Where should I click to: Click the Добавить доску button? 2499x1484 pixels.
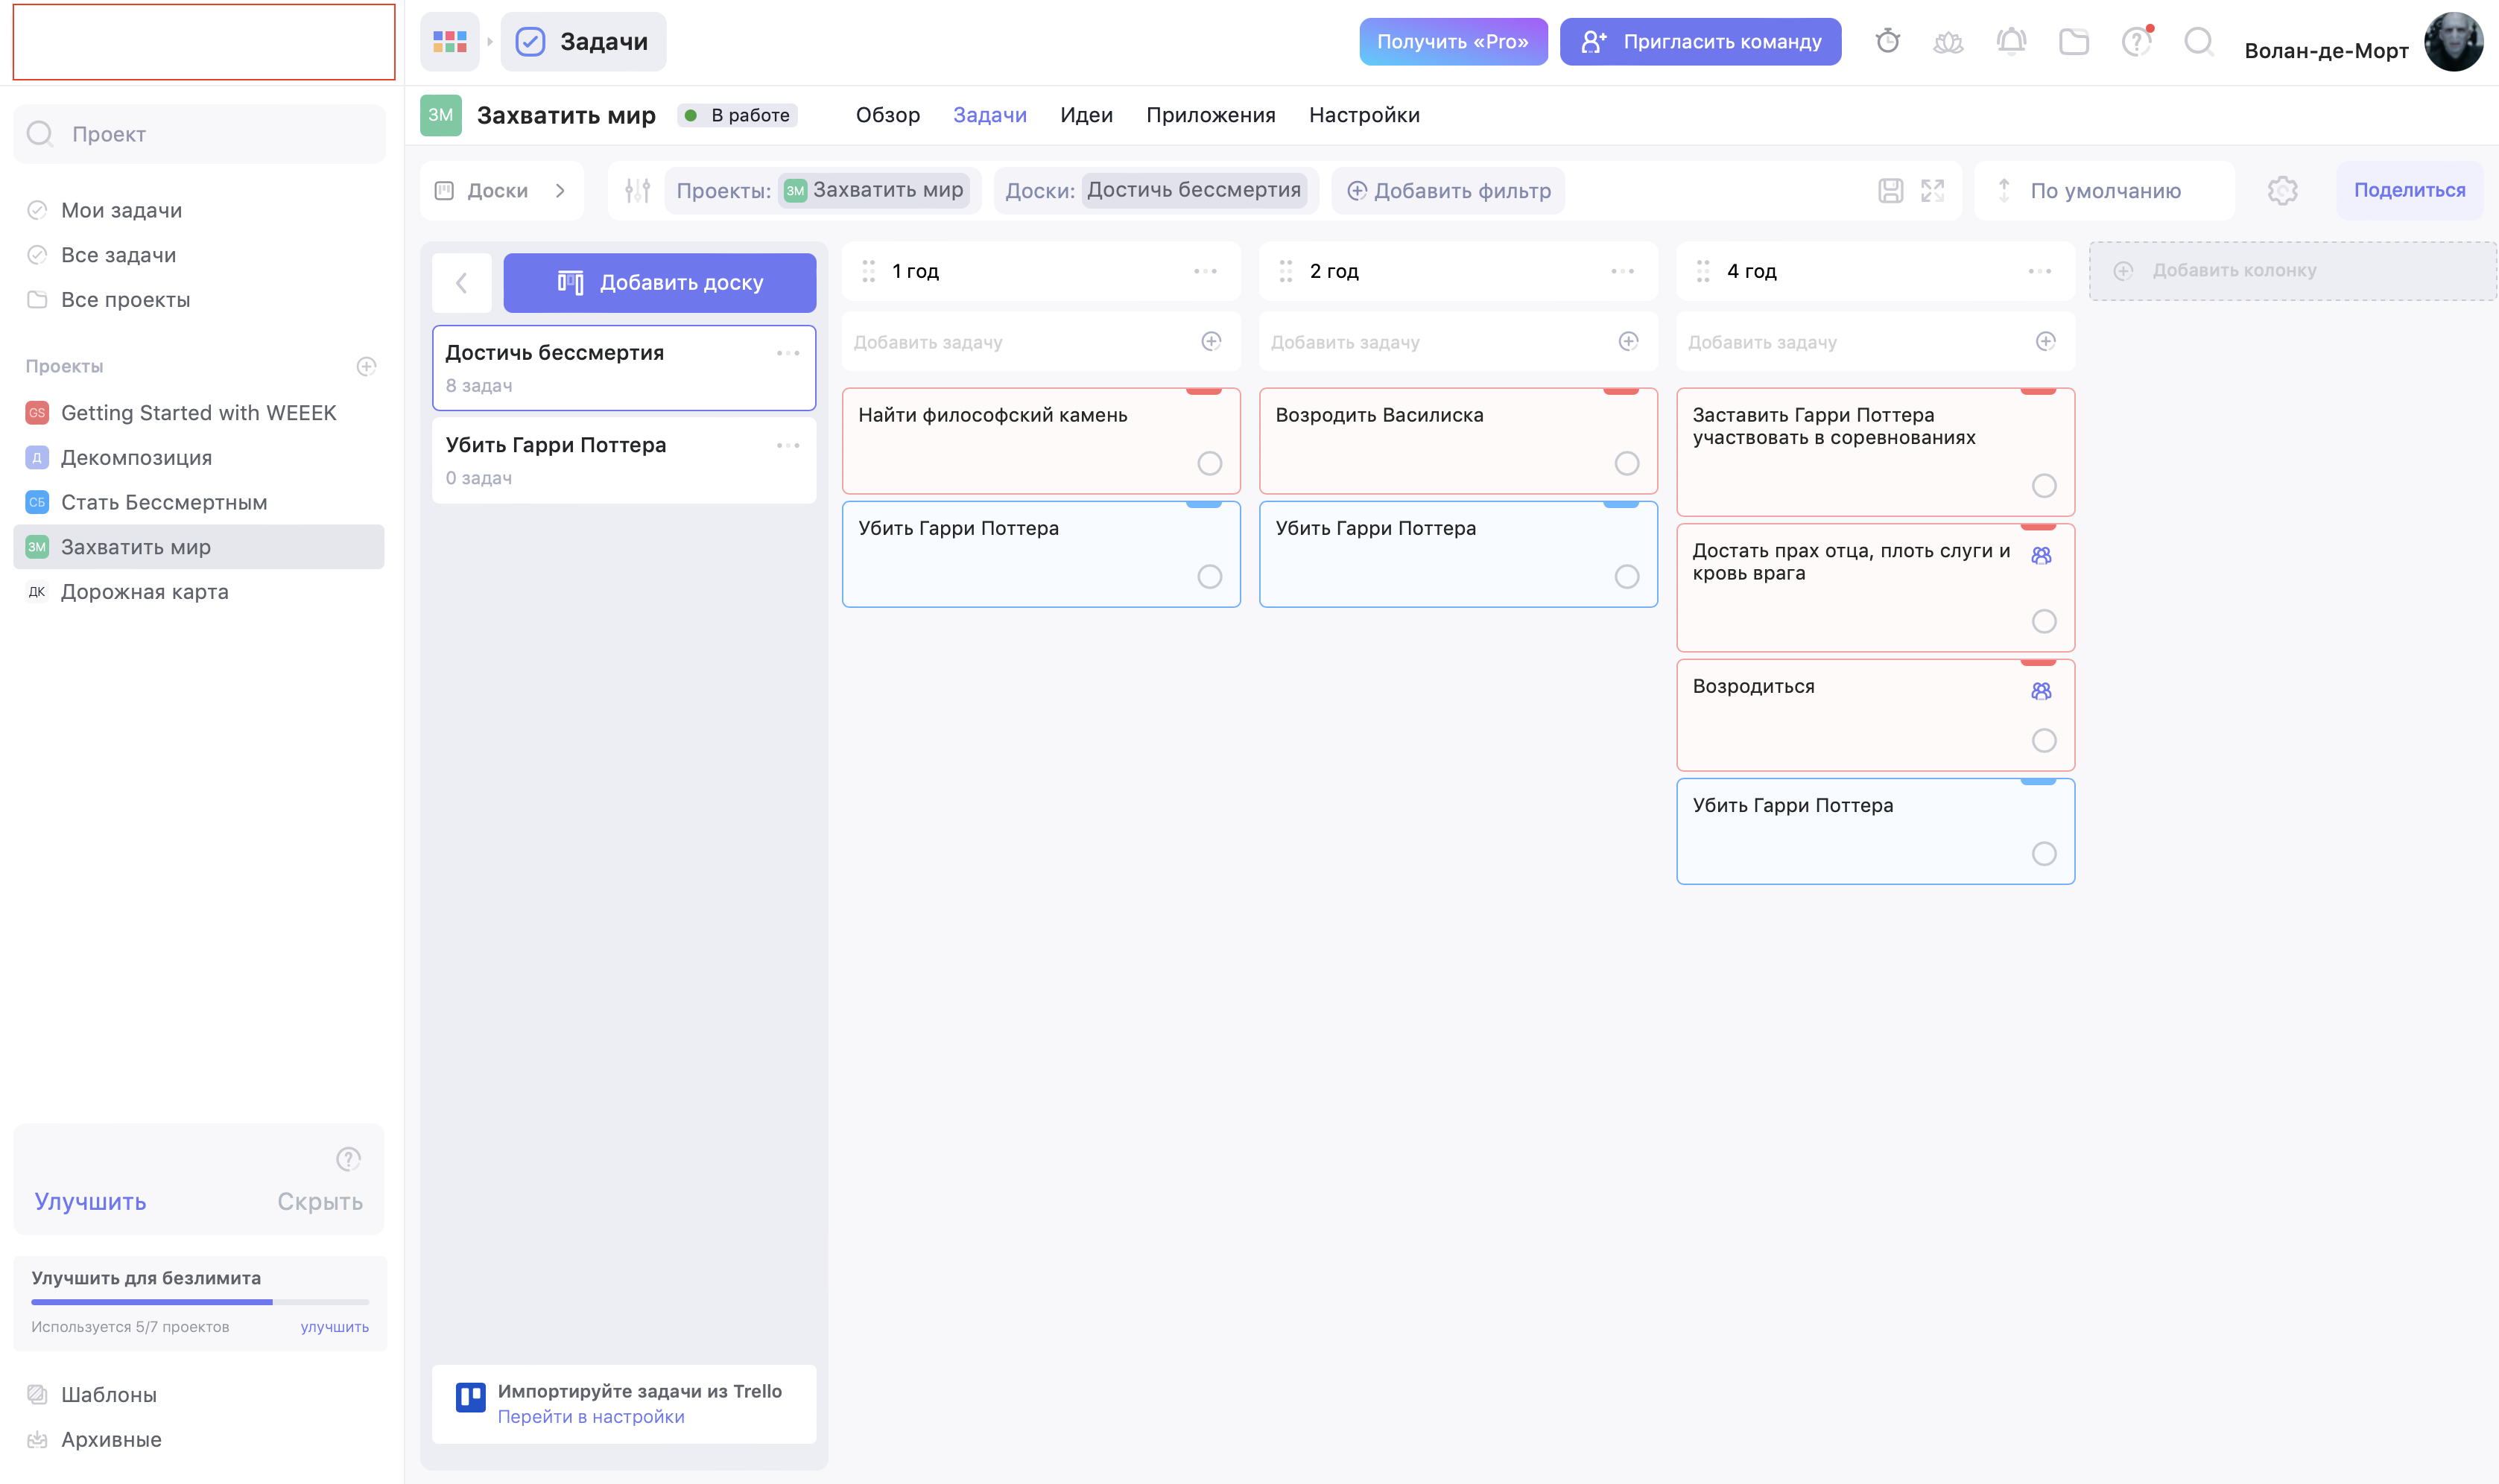point(659,283)
